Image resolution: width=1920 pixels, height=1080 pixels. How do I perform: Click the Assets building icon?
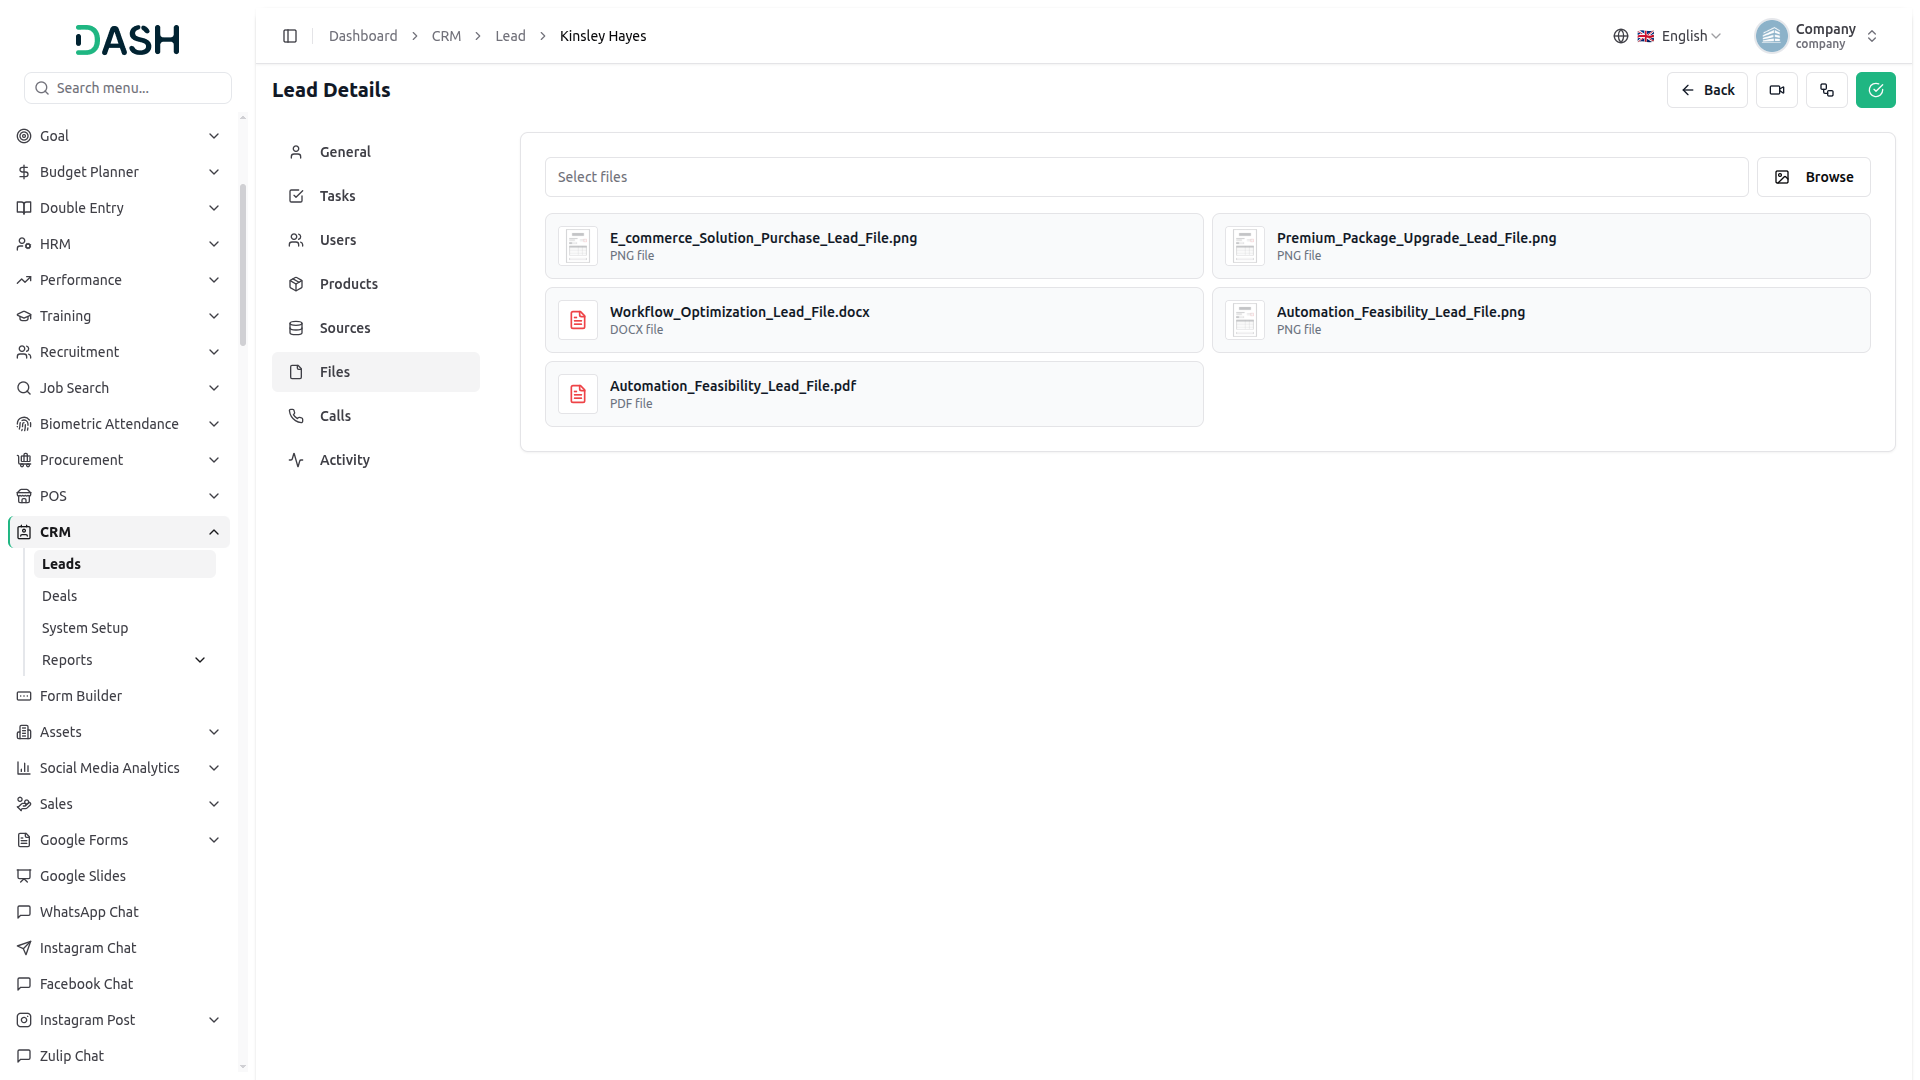(24, 732)
